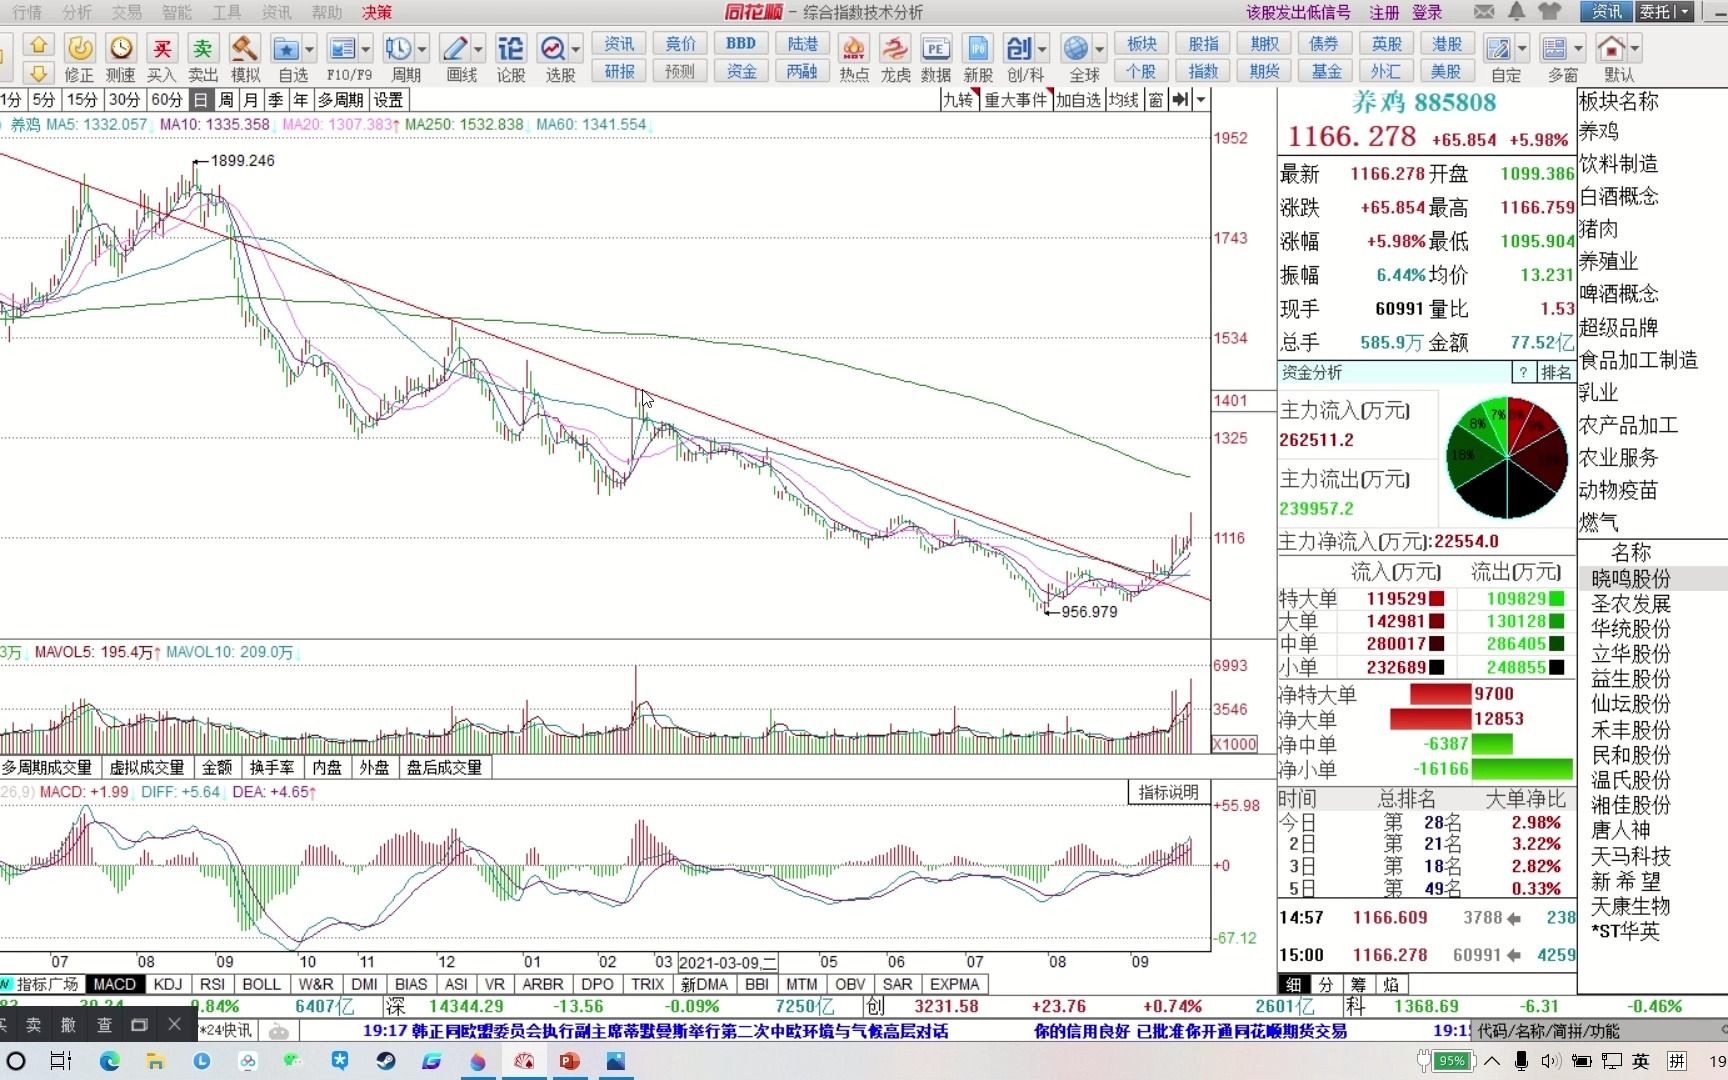Switch chart to 月 monthly period

coord(251,100)
